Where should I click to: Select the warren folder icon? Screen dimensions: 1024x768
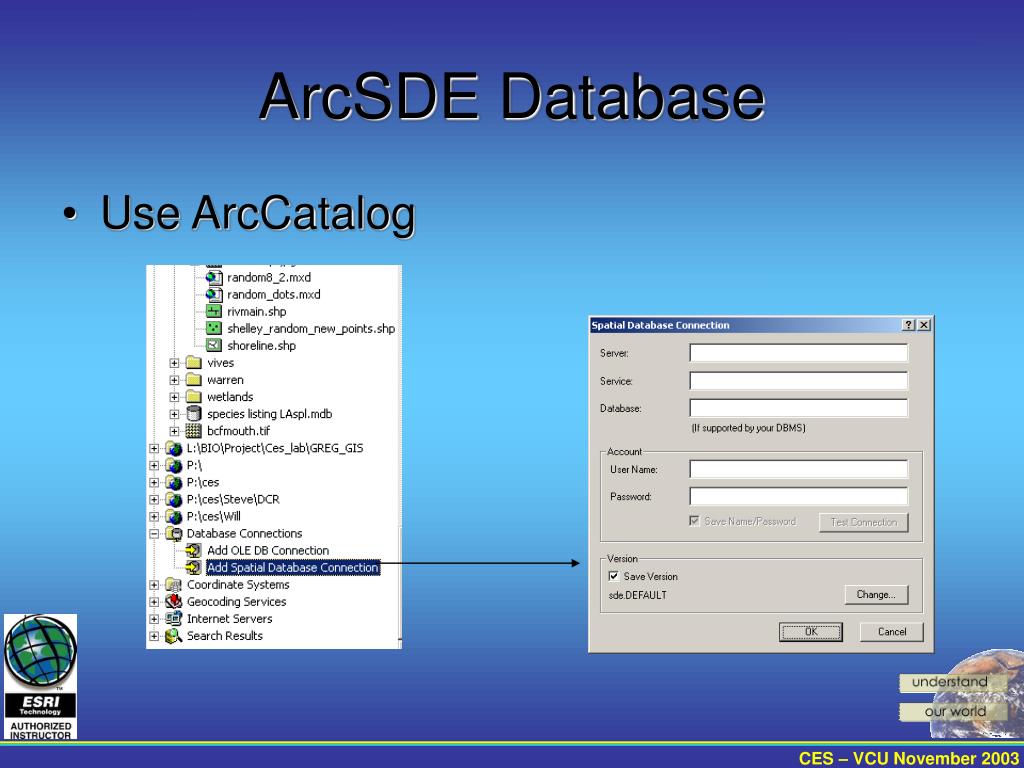coord(193,379)
